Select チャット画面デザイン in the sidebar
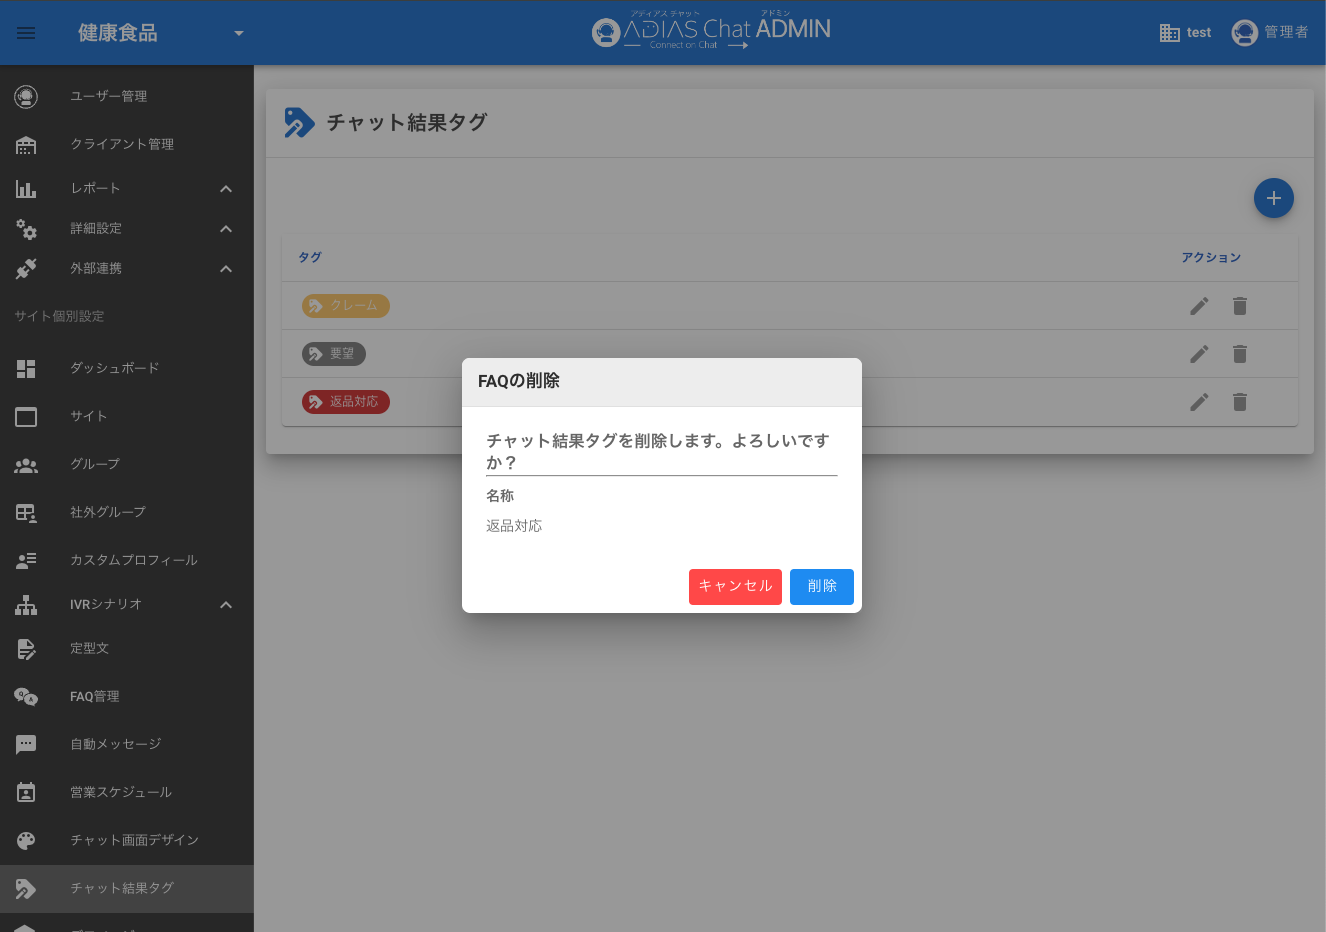The image size is (1326, 932). coord(134,840)
